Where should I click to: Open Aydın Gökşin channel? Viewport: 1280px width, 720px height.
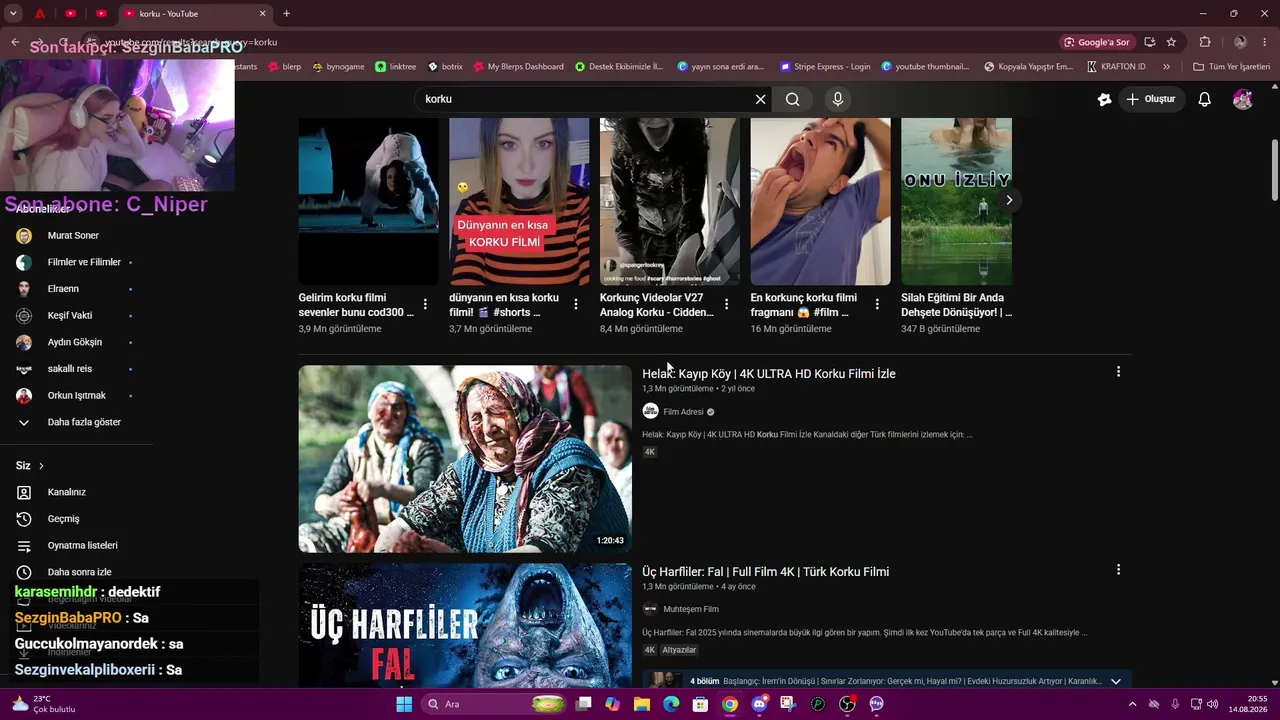coord(76,342)
